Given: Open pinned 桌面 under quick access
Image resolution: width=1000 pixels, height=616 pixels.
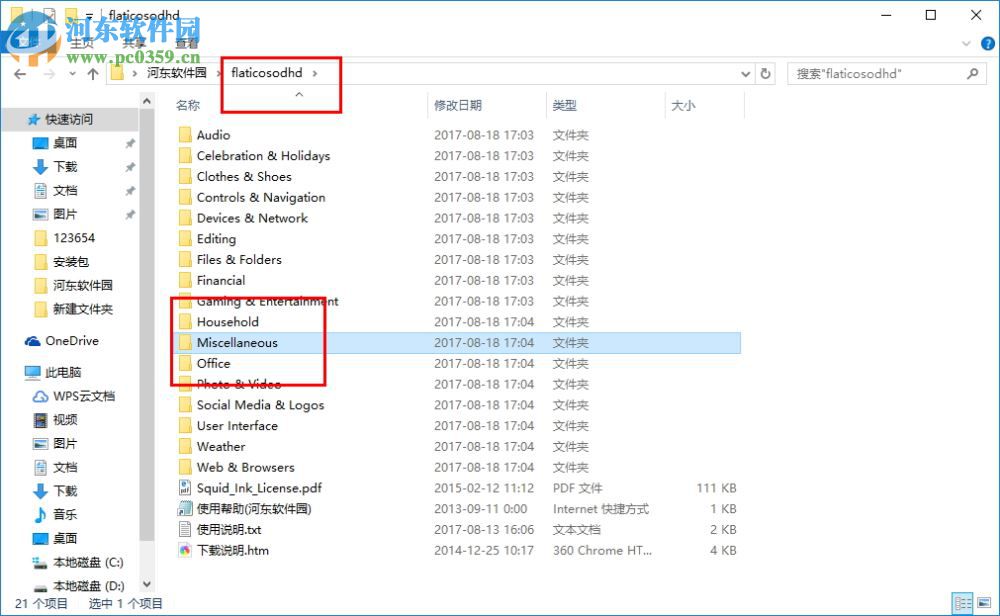Looking at the screenshot, I should [55, 143].
